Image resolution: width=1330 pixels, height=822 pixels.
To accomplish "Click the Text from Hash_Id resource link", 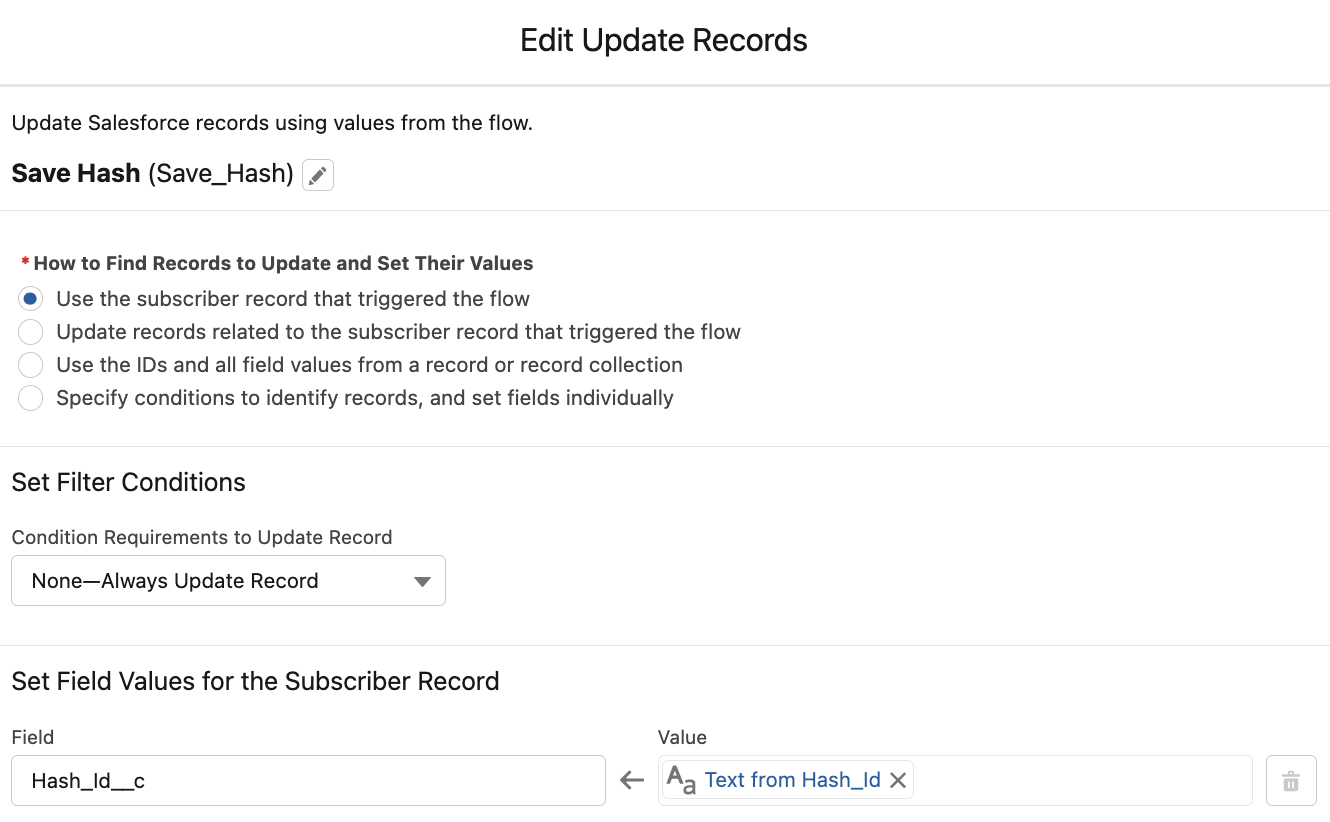I will pyautogui.click(x=790, y=780).
